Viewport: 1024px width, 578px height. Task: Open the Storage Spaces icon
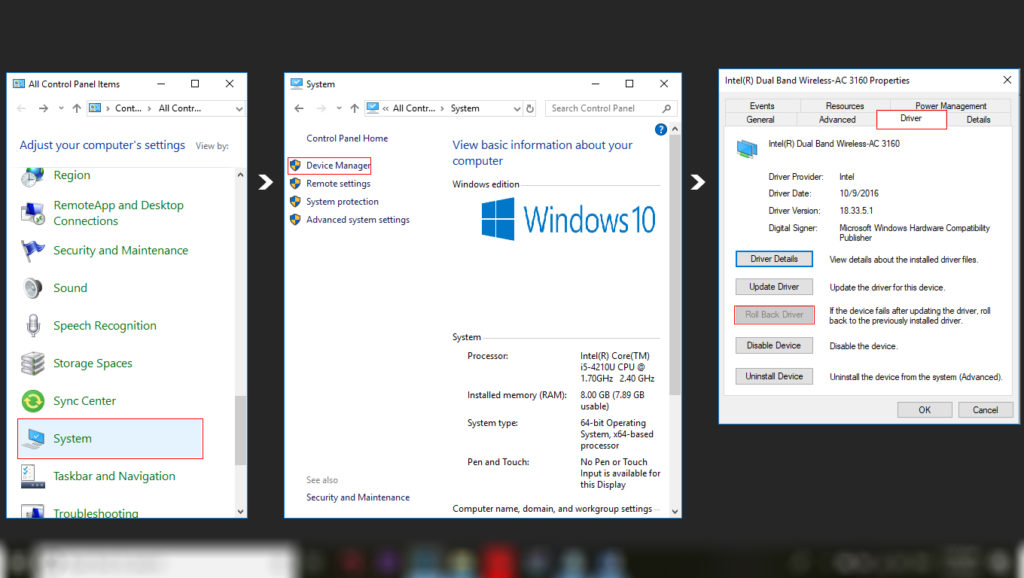33,364
